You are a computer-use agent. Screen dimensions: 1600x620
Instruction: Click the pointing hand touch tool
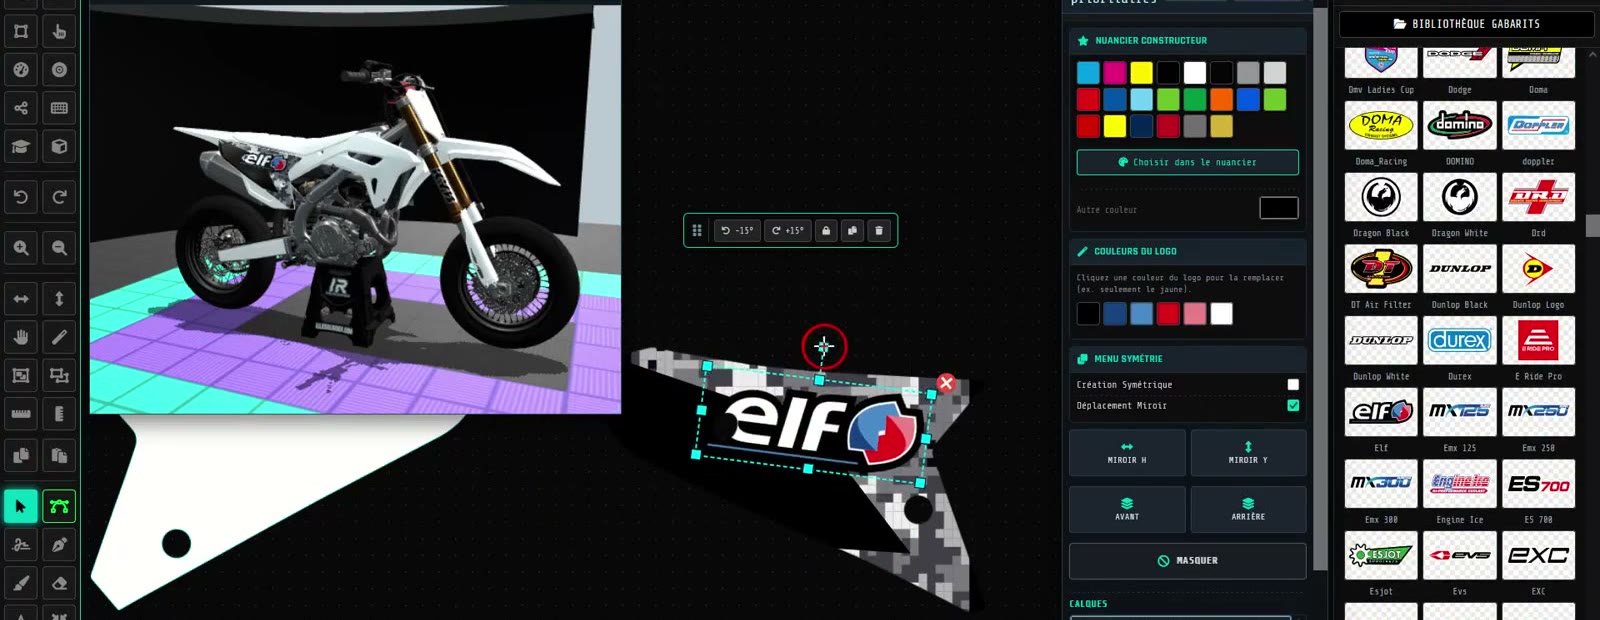[x=59, y=32]
